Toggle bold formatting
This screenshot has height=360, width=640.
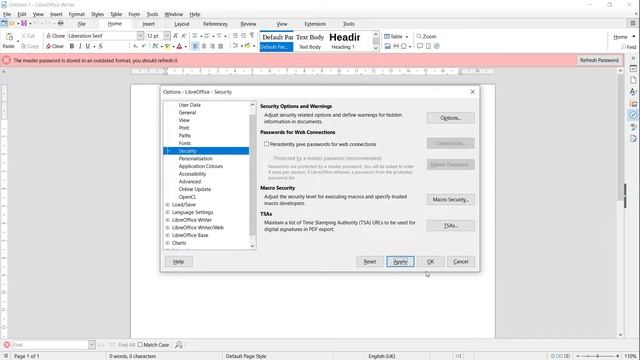(72, 46)
